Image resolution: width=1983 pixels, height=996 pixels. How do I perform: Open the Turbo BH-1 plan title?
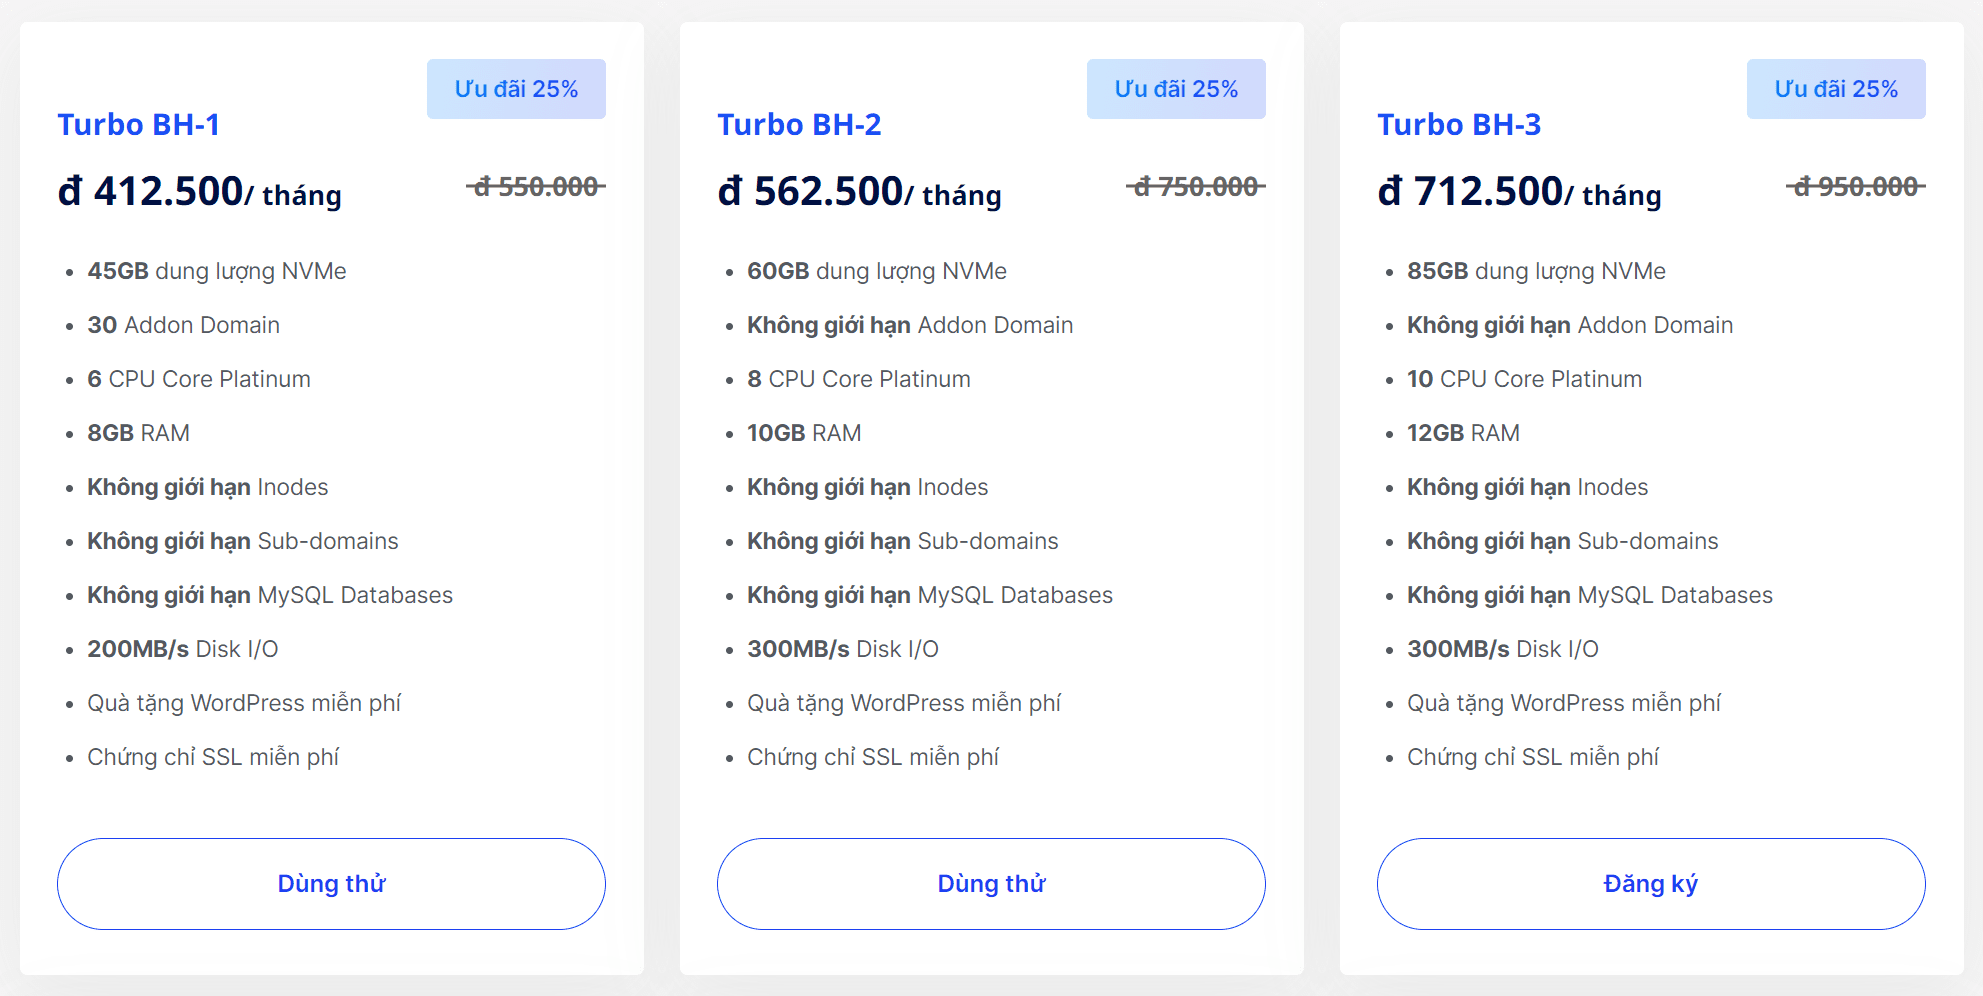click(x=139, y=125)
